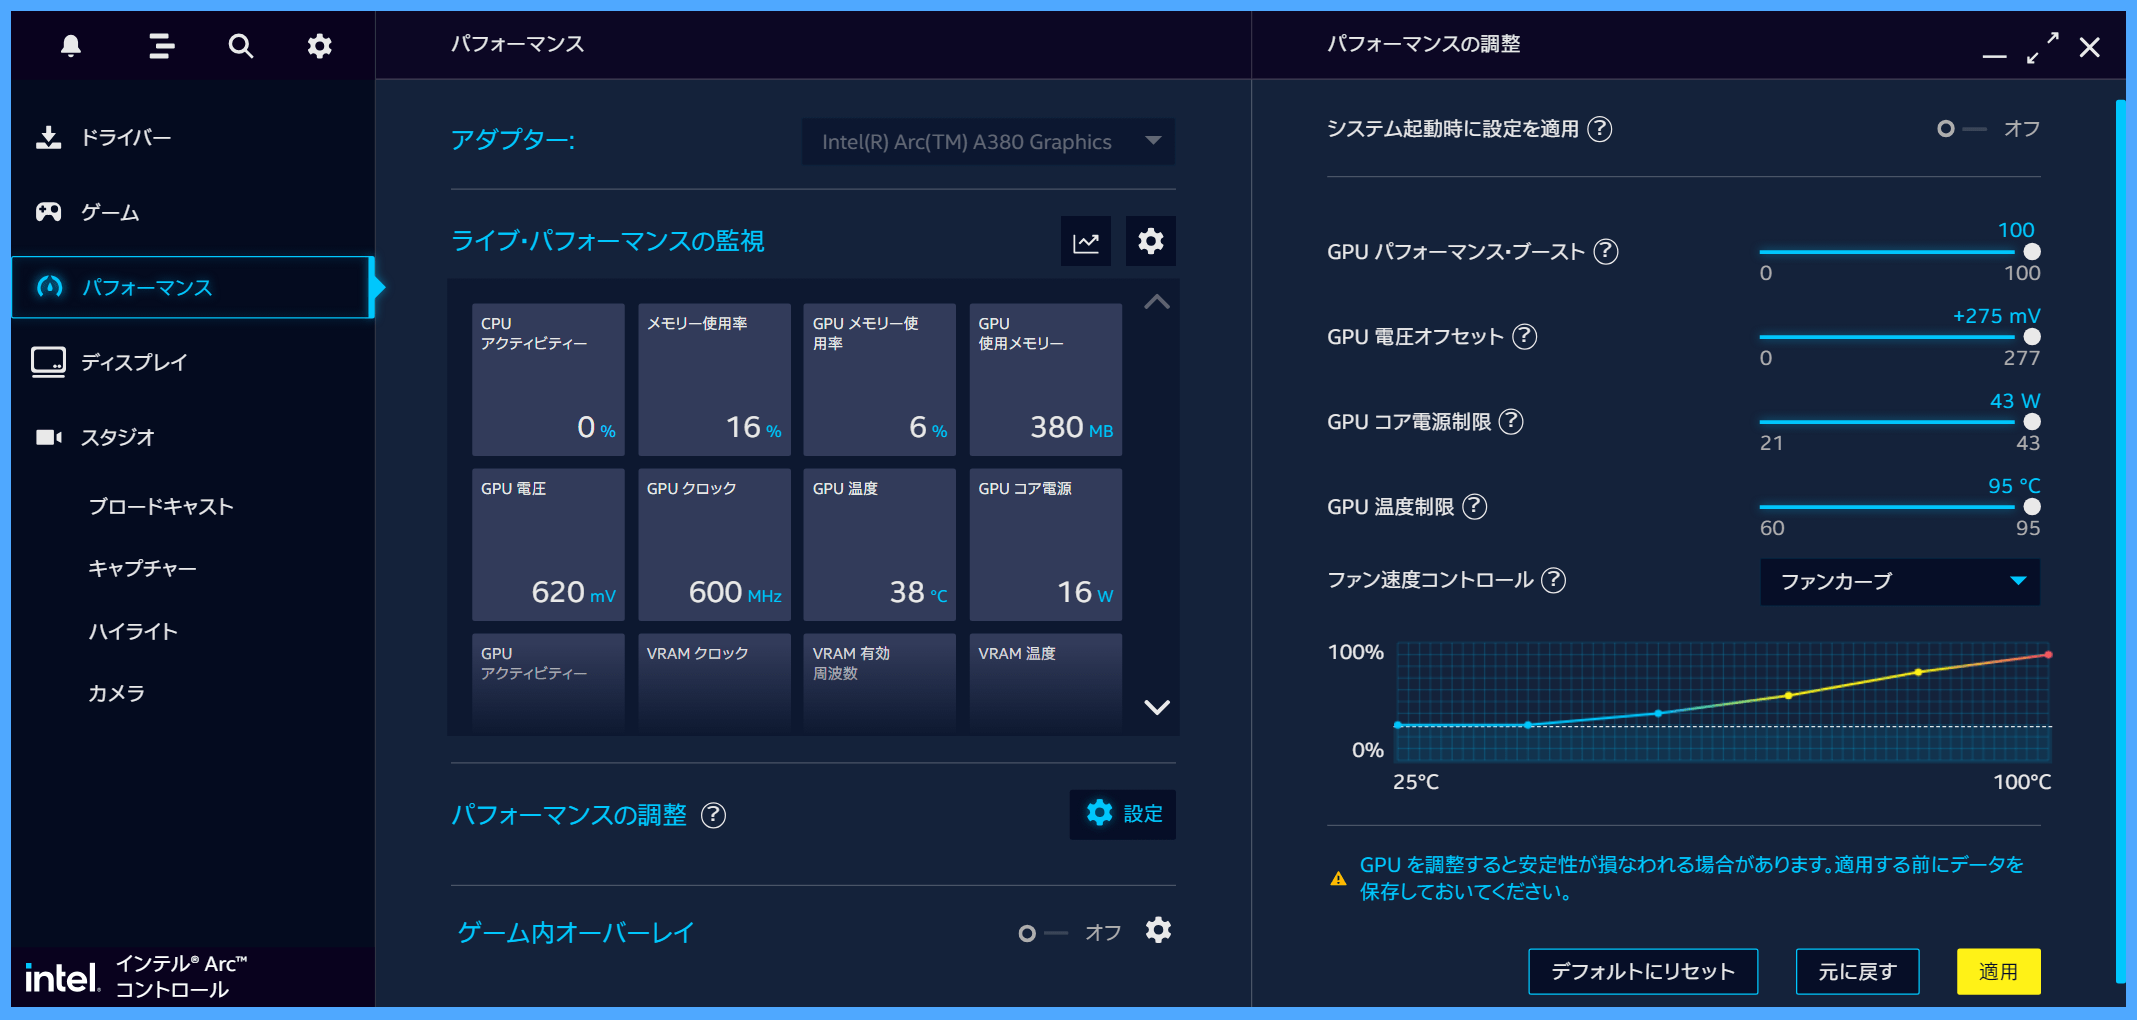The height and width of the screenshot is (1020, 2137).
Task: Open the ファンカーブ dropdown
Action: click(x=1900, y=581)
